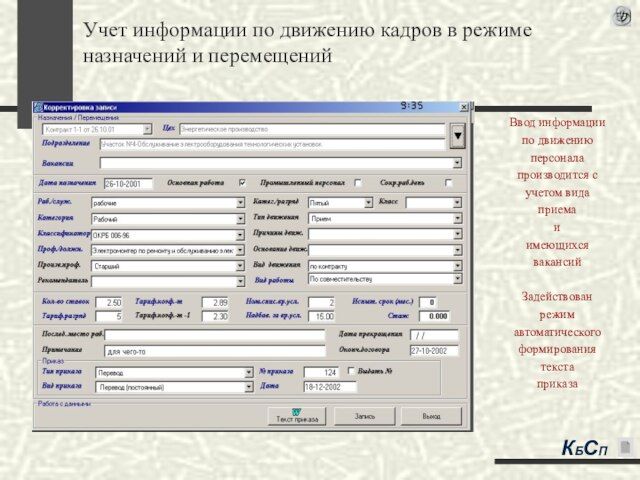Click the Корректировка записи window title icon

39,106
